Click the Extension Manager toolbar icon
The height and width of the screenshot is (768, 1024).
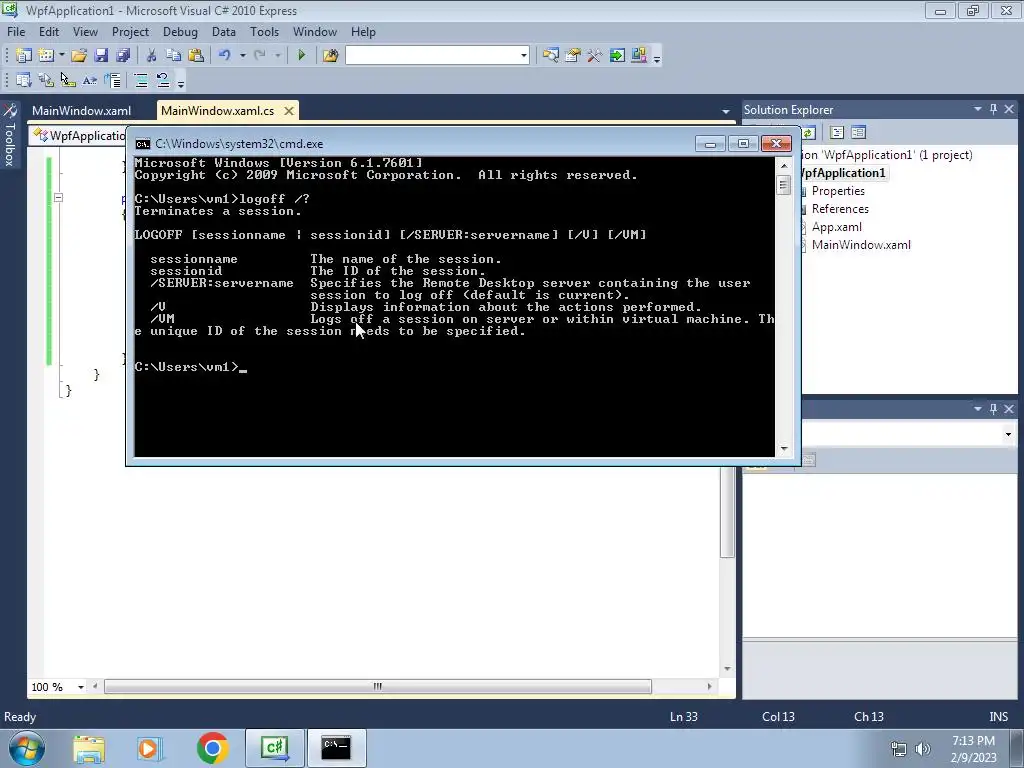click(639, 56)
